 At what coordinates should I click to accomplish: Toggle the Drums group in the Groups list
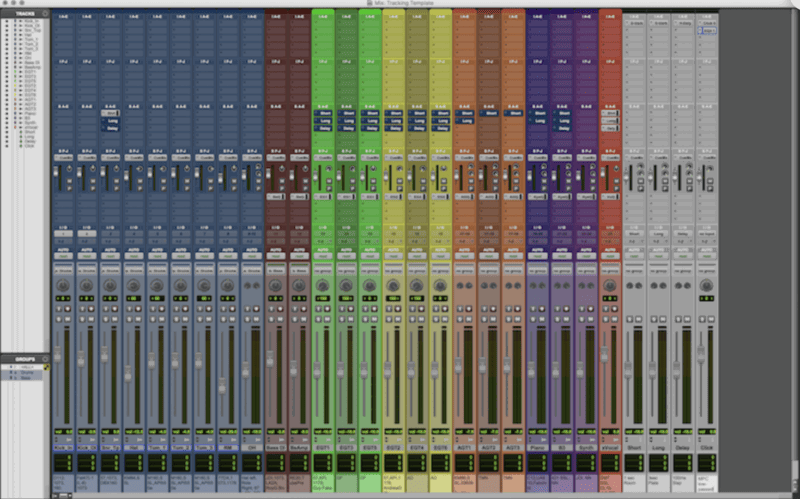(28, 372)
